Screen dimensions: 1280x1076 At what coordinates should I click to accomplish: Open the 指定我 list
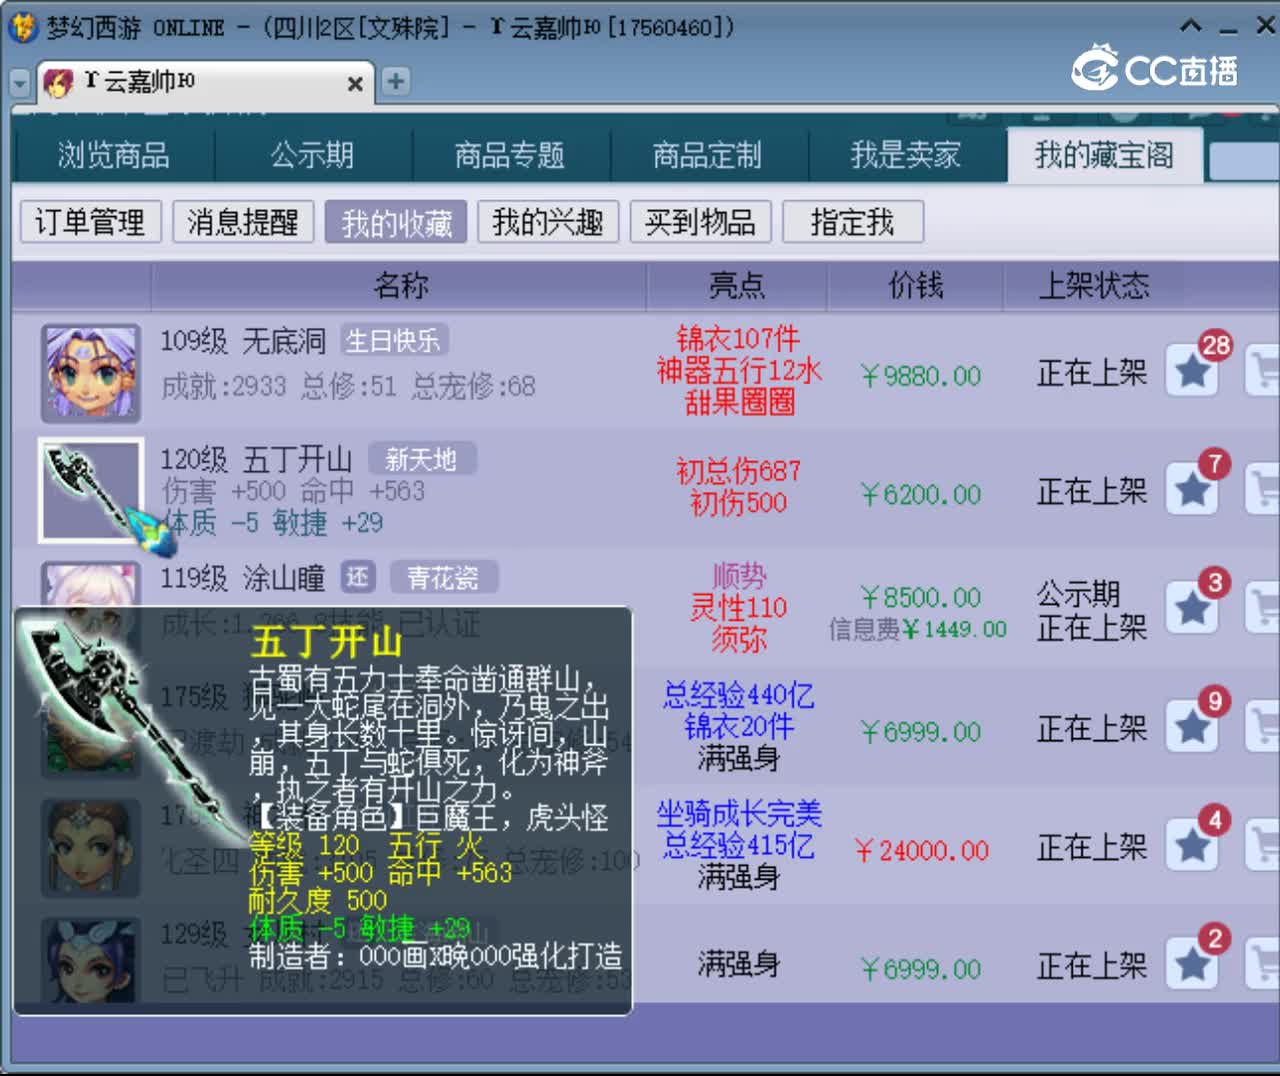852,222
